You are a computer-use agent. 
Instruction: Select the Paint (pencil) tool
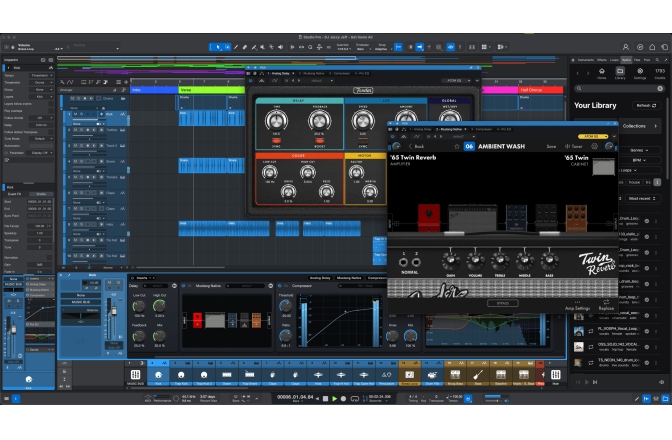pos(236,47)
